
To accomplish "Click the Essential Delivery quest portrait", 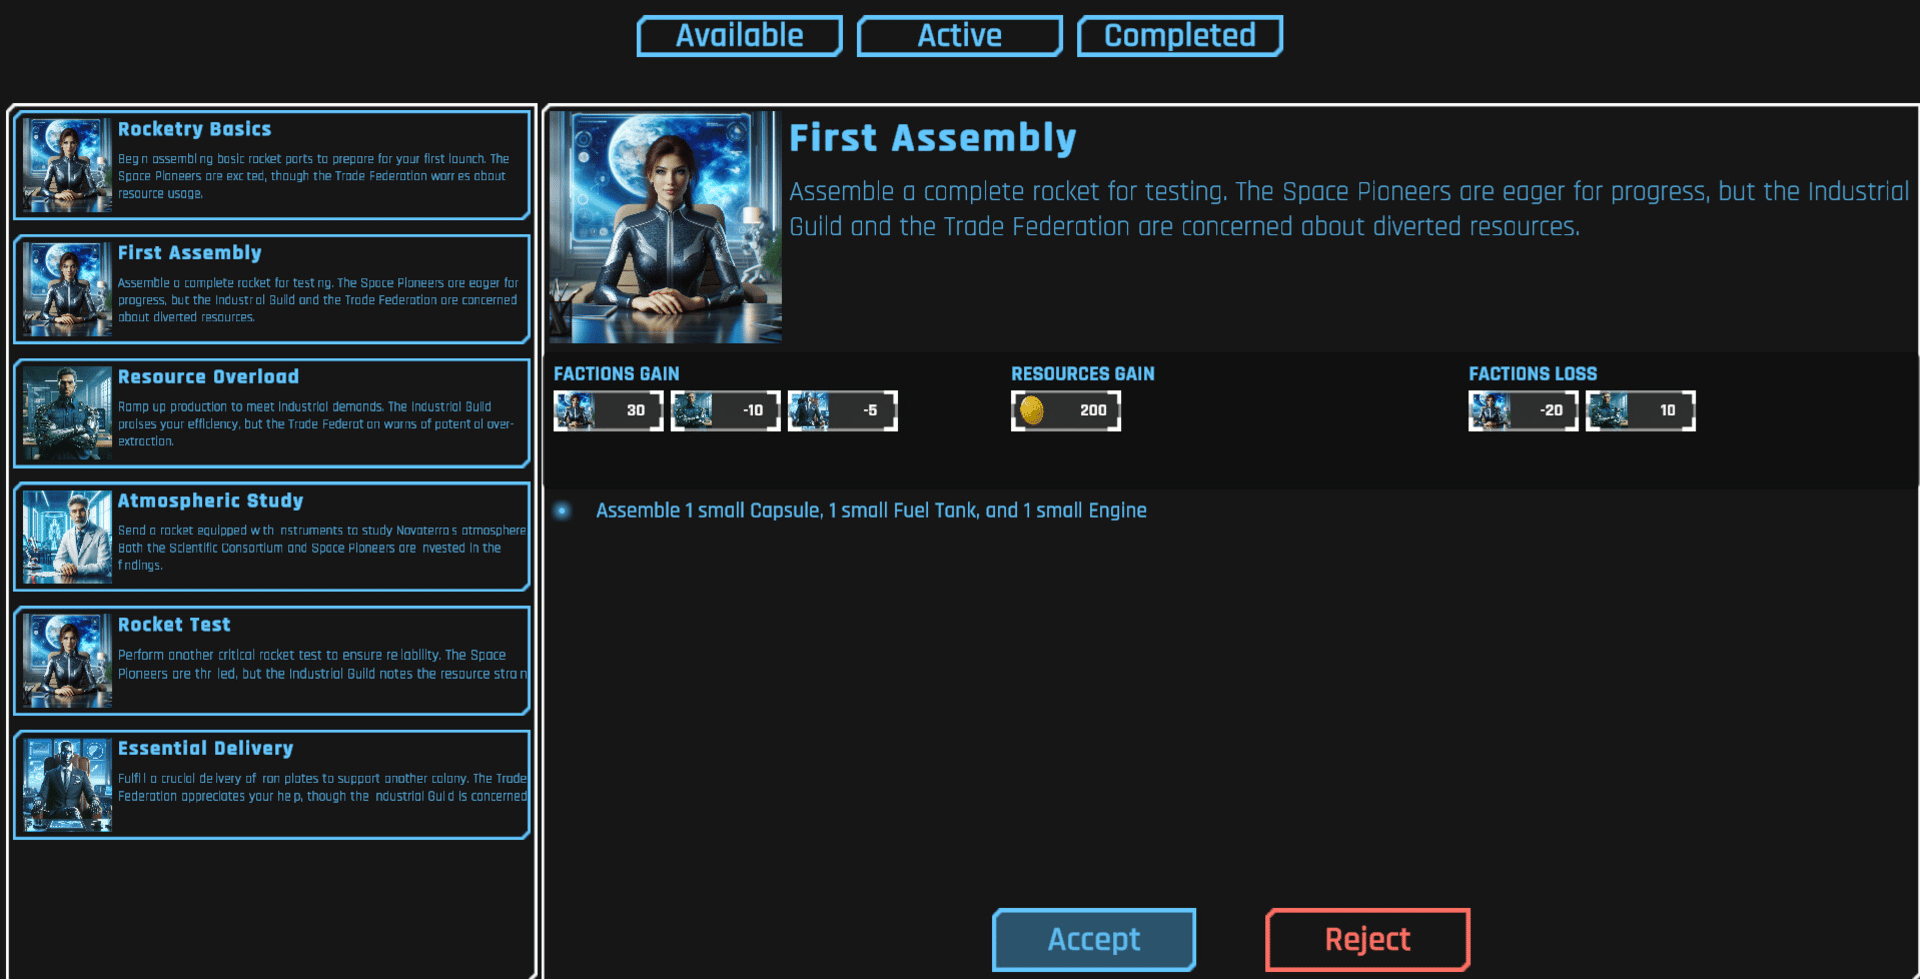I will point(67,785).
